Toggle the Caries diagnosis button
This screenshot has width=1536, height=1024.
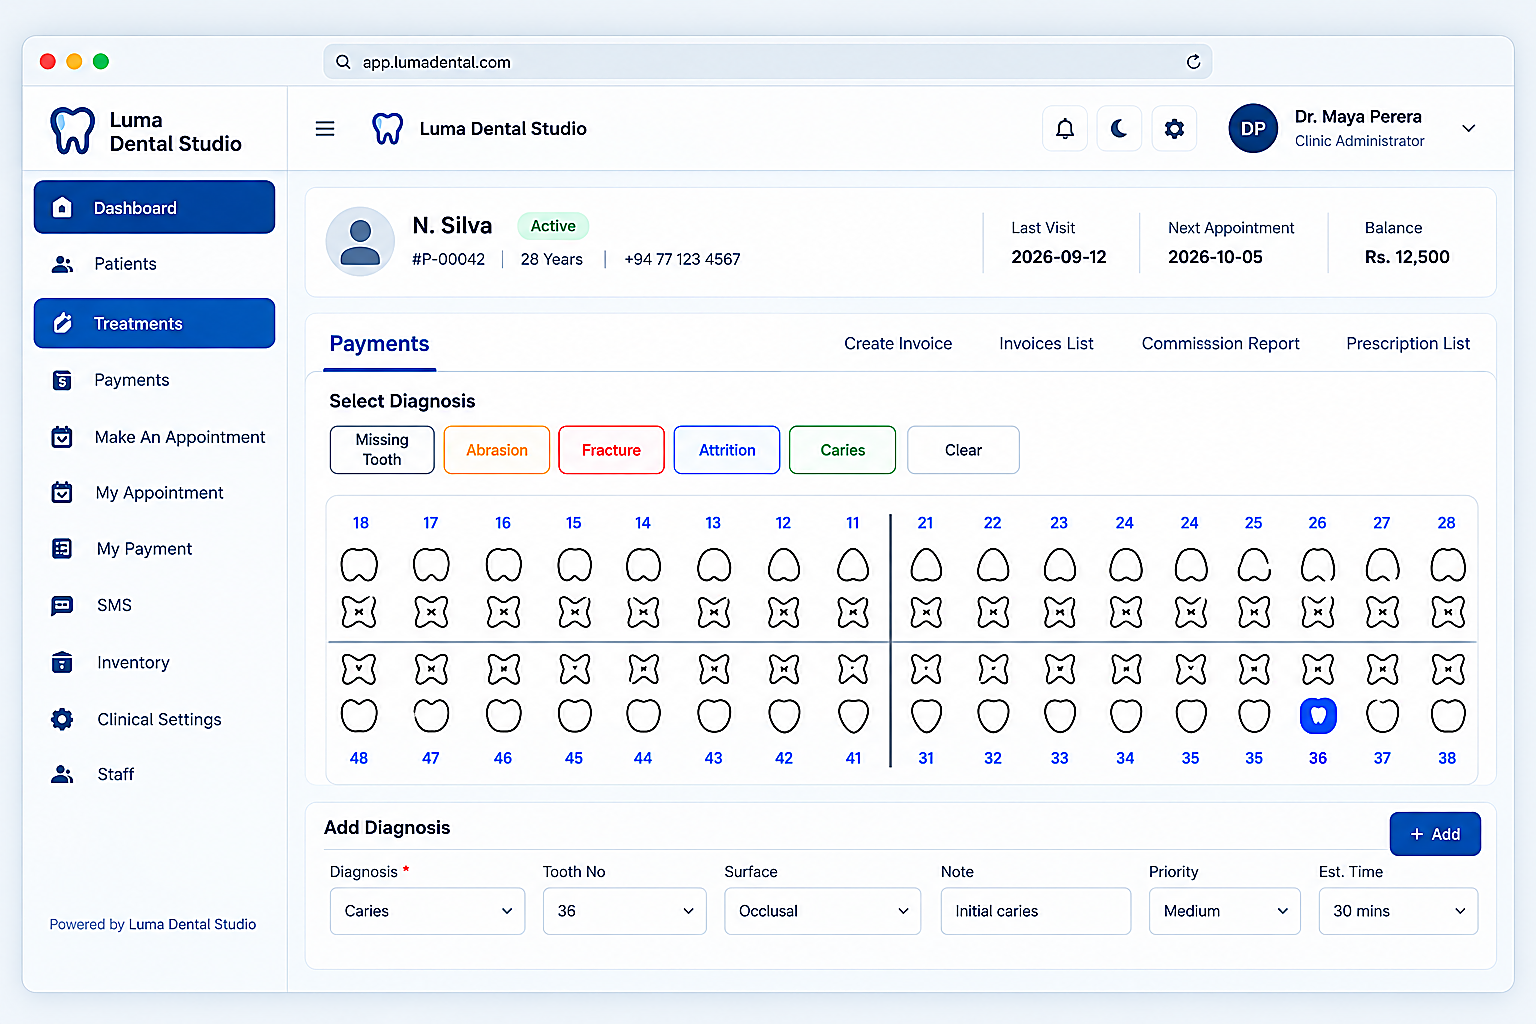[x=842, y=450]
